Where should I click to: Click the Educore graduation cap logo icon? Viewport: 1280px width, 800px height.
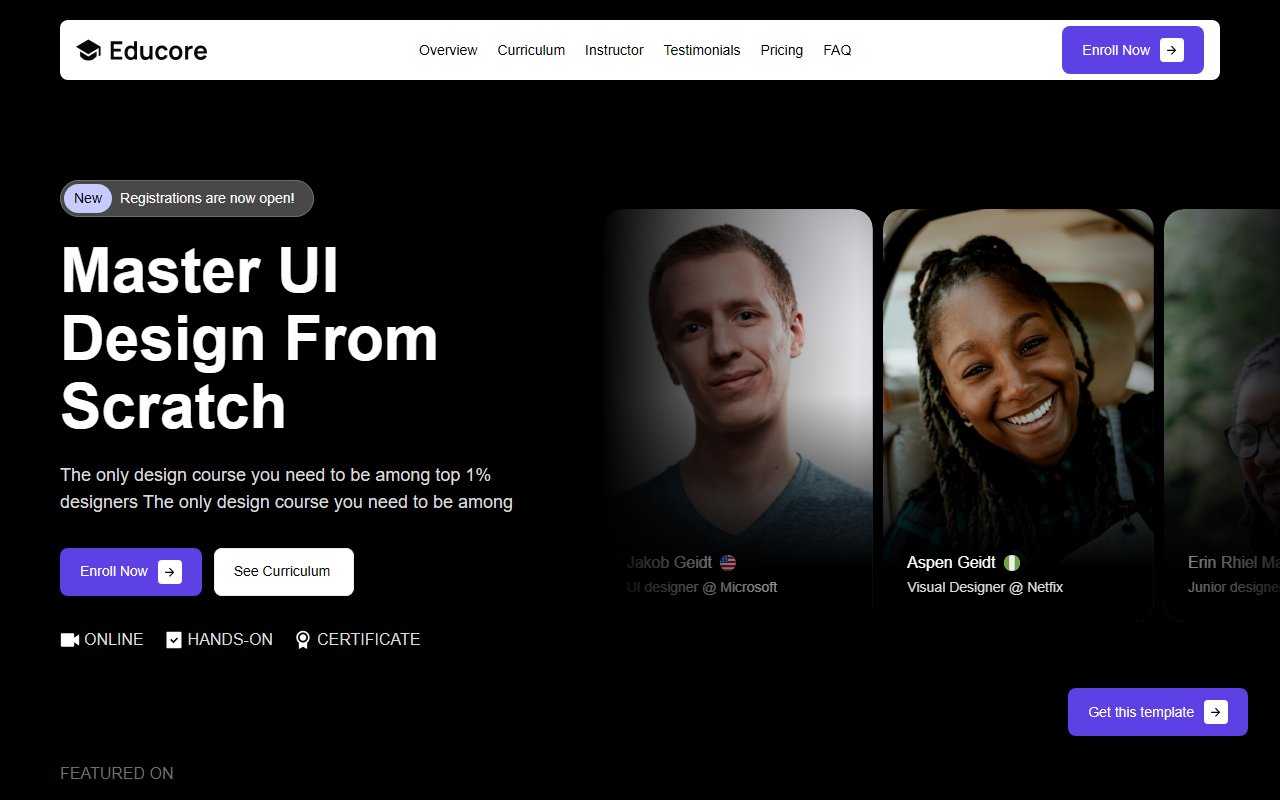[x=89, y=49]
